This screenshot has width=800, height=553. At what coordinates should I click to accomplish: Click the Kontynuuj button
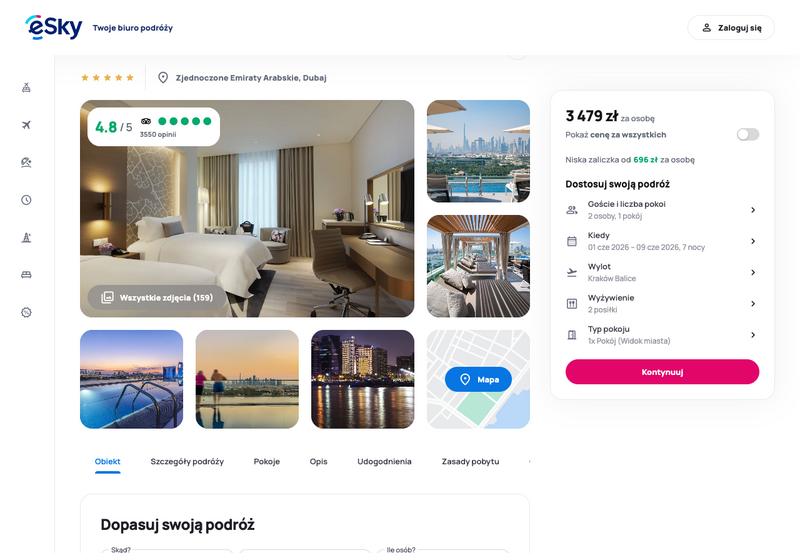pyautogui.click(x=662, y=372)
